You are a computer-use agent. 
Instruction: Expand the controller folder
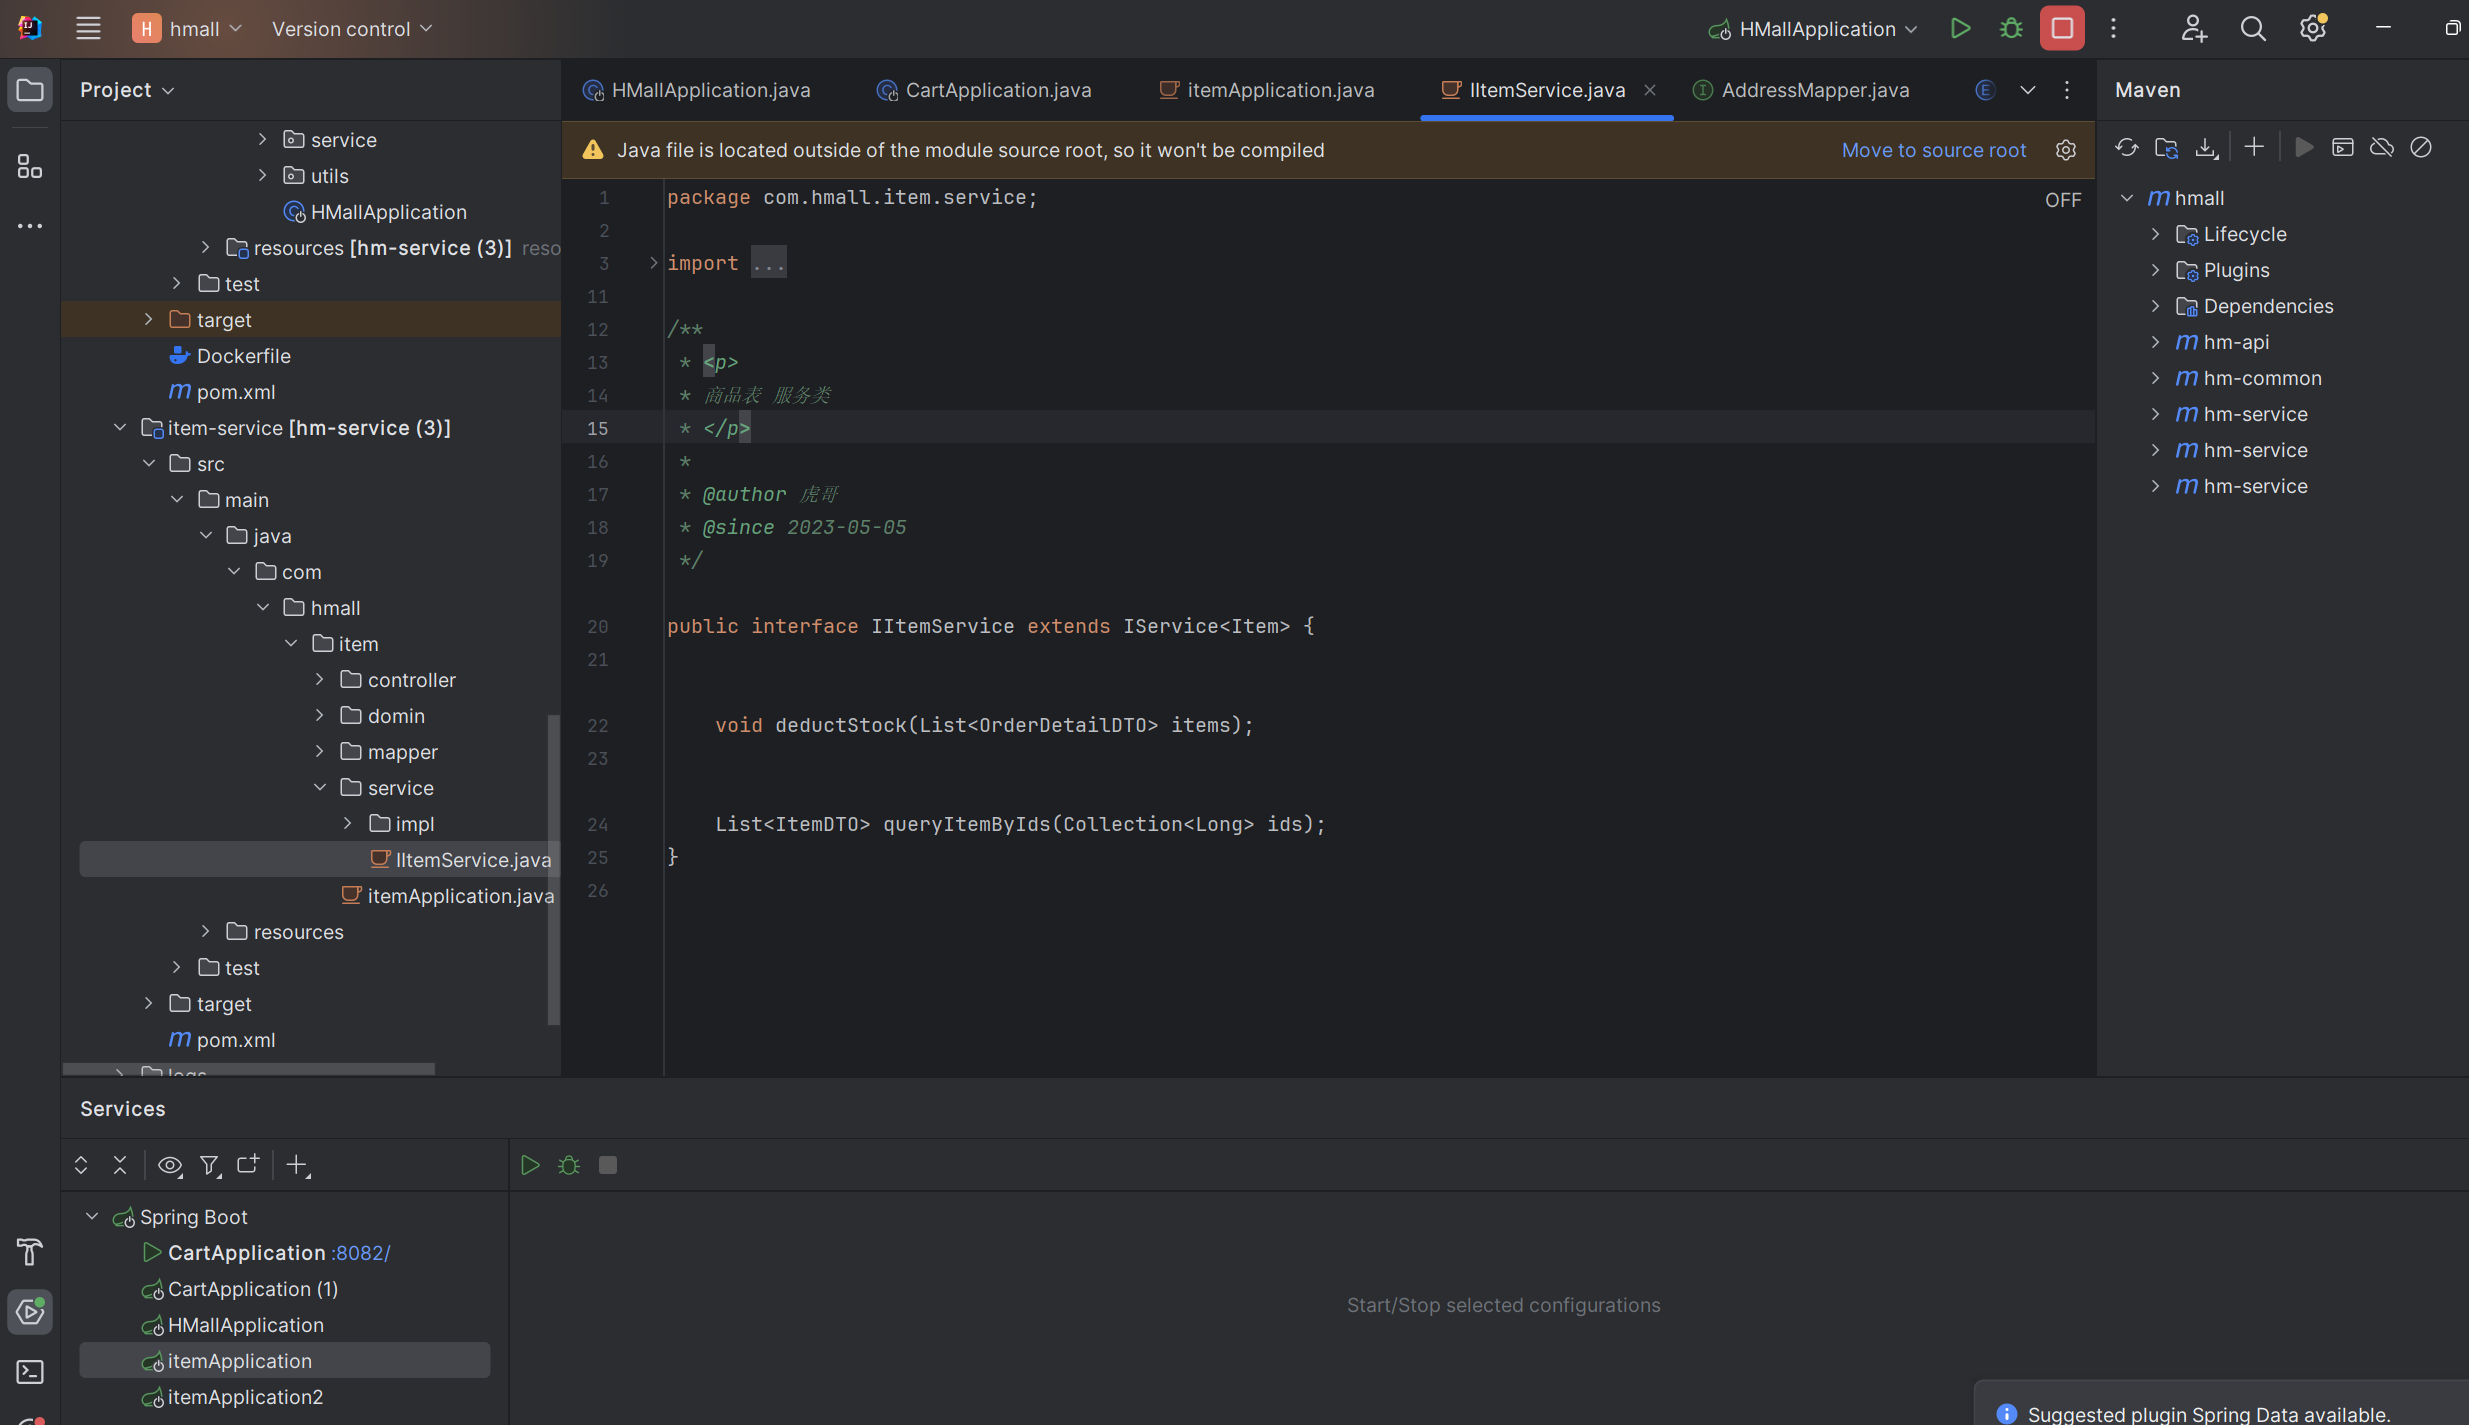tap(320, 680)
